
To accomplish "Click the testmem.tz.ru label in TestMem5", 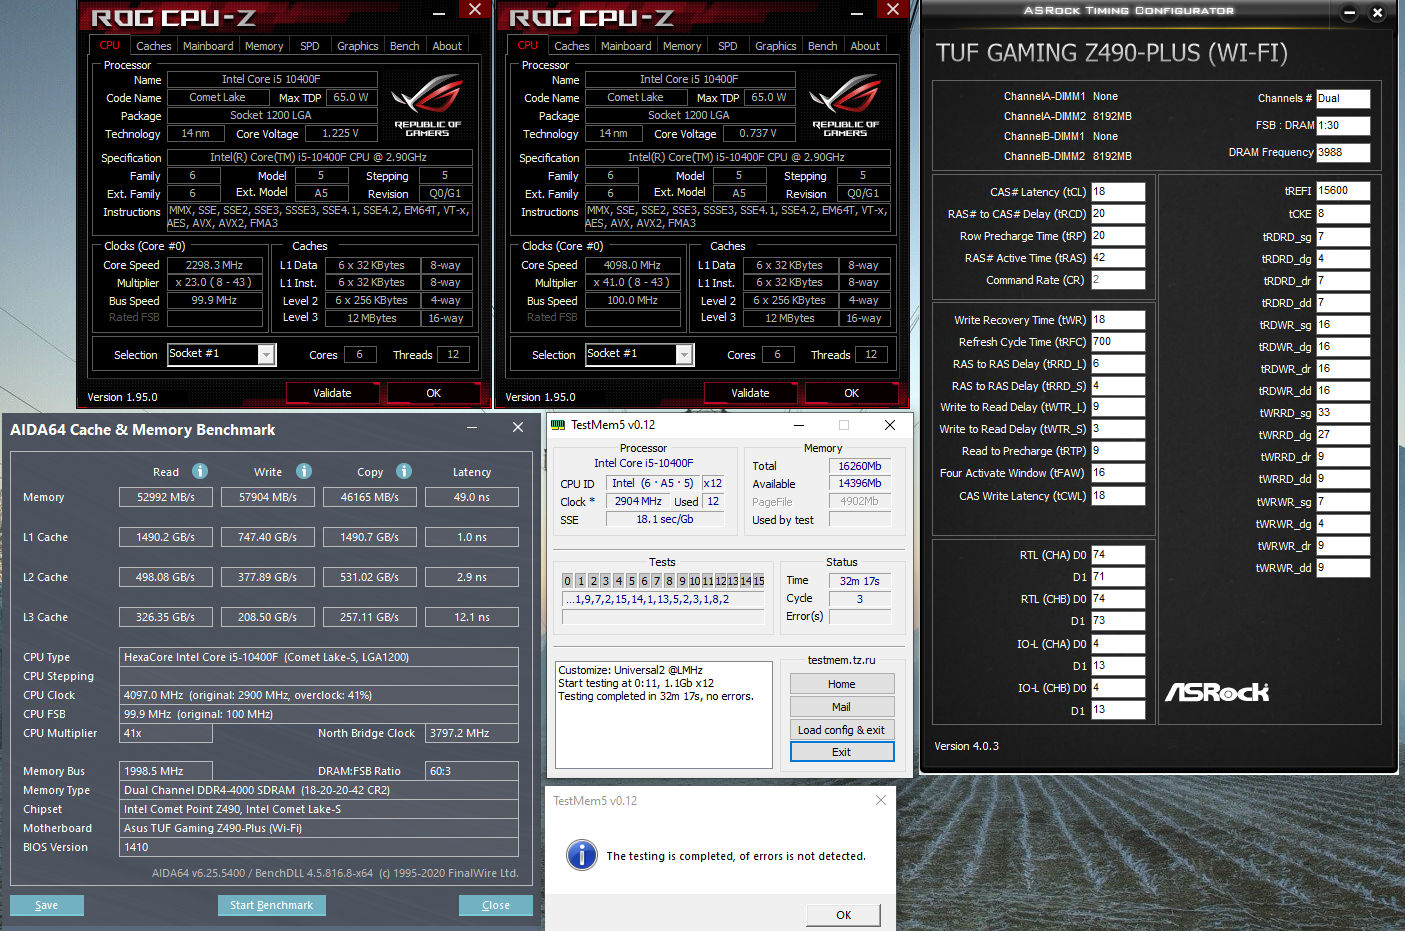I will click(x=842, y=660).
